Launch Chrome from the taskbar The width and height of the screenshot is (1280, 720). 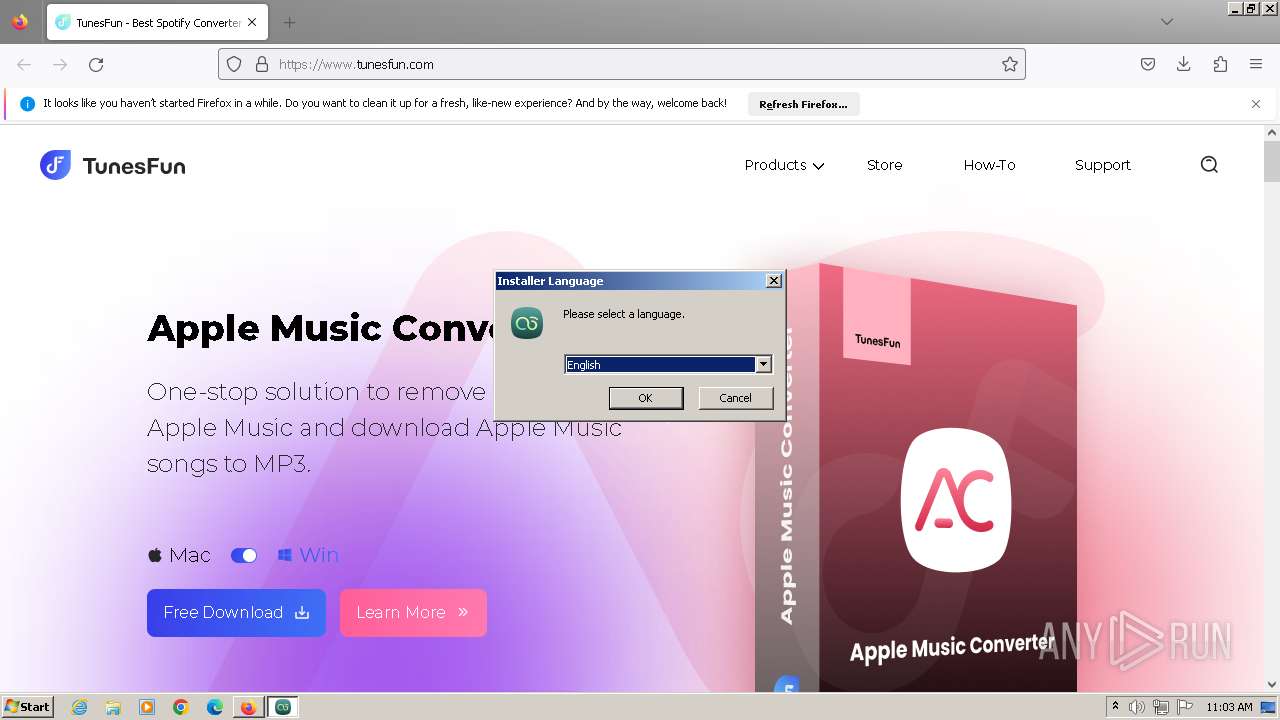[181, 707]
